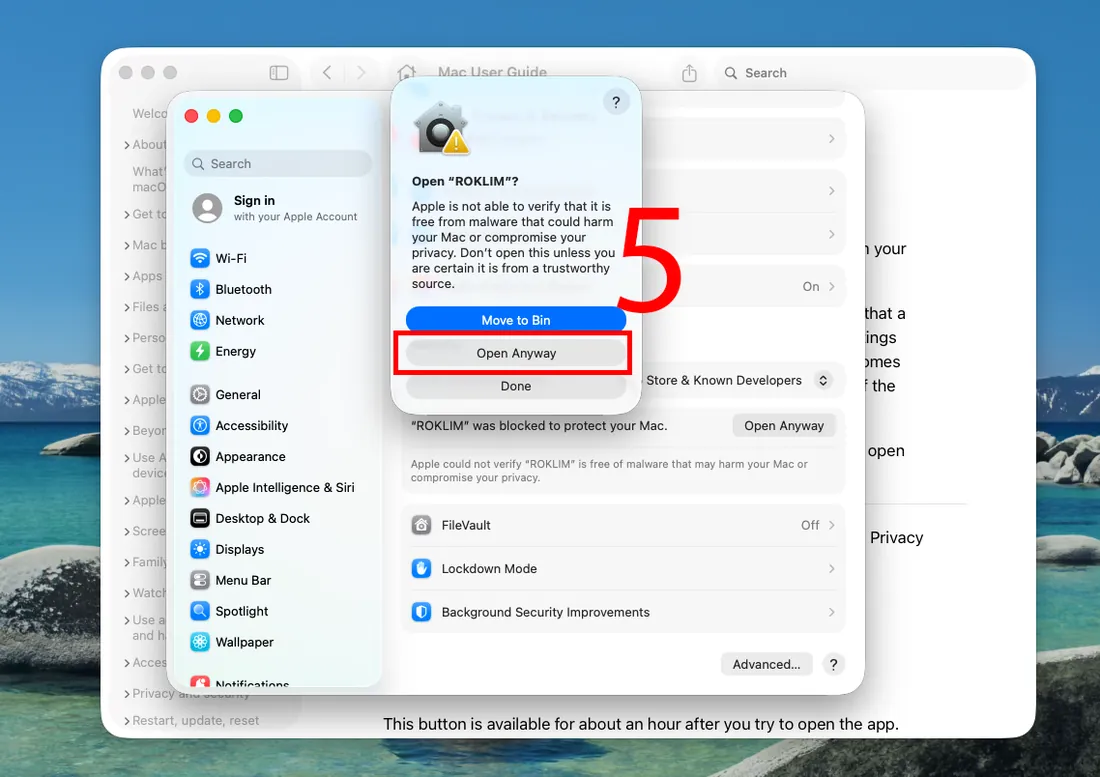This screenshot has width=1100, height=777.
Task: Expand the row showing On
Action: [831, 286]
